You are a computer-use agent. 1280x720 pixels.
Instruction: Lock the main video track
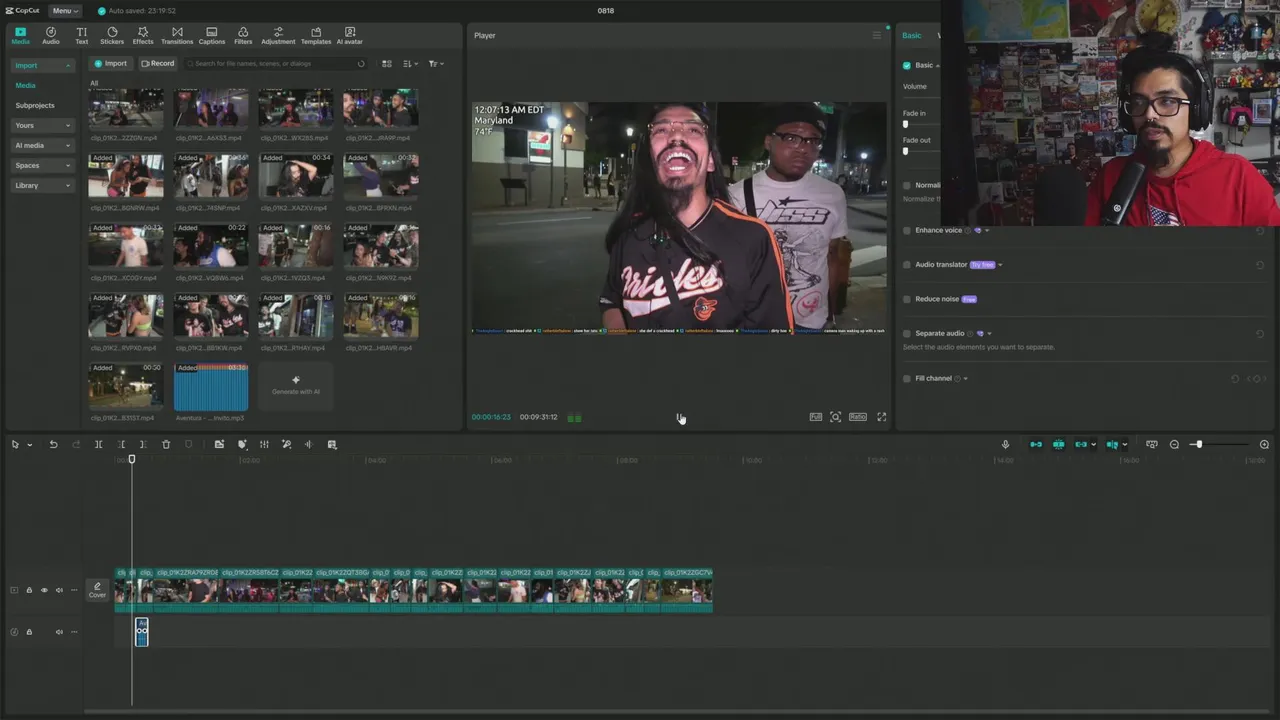click(x=29, y=590)
